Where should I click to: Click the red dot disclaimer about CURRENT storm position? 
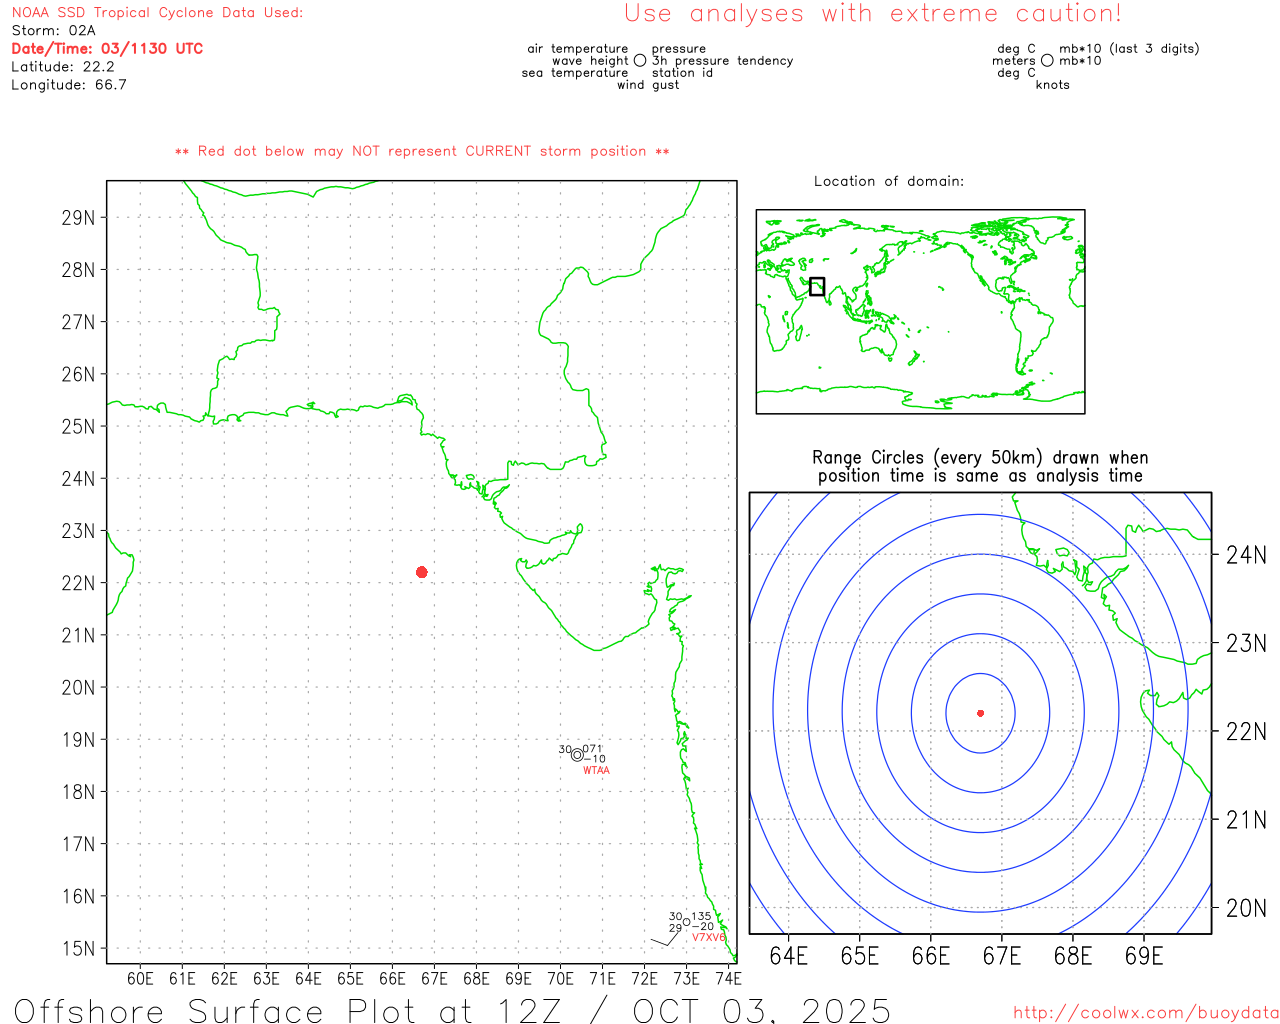(422, 152)
